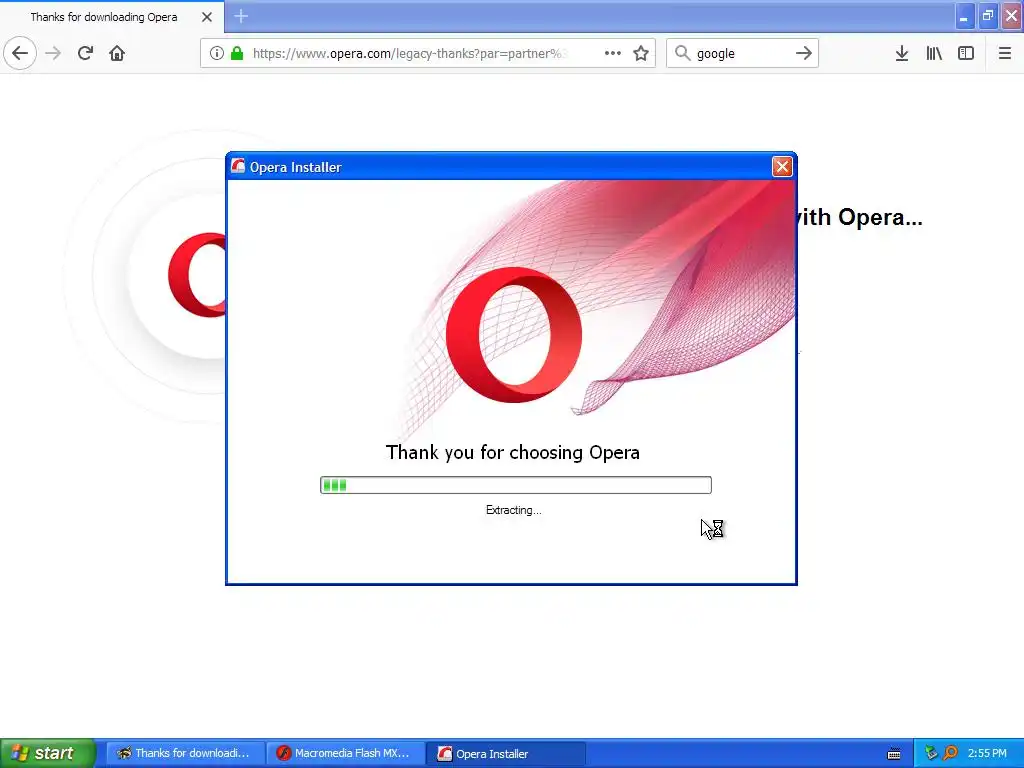Go back using the browser back arrow
The image size is (1024, 768).
[x=20, y=53]
